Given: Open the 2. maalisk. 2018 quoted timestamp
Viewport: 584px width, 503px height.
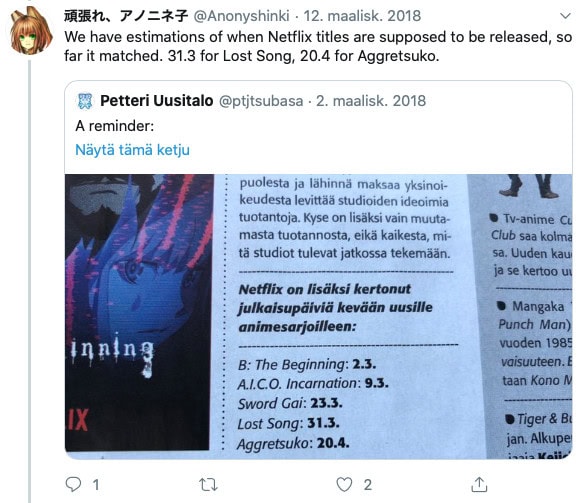Looking at the screenshot, I should tap(371, 101).
